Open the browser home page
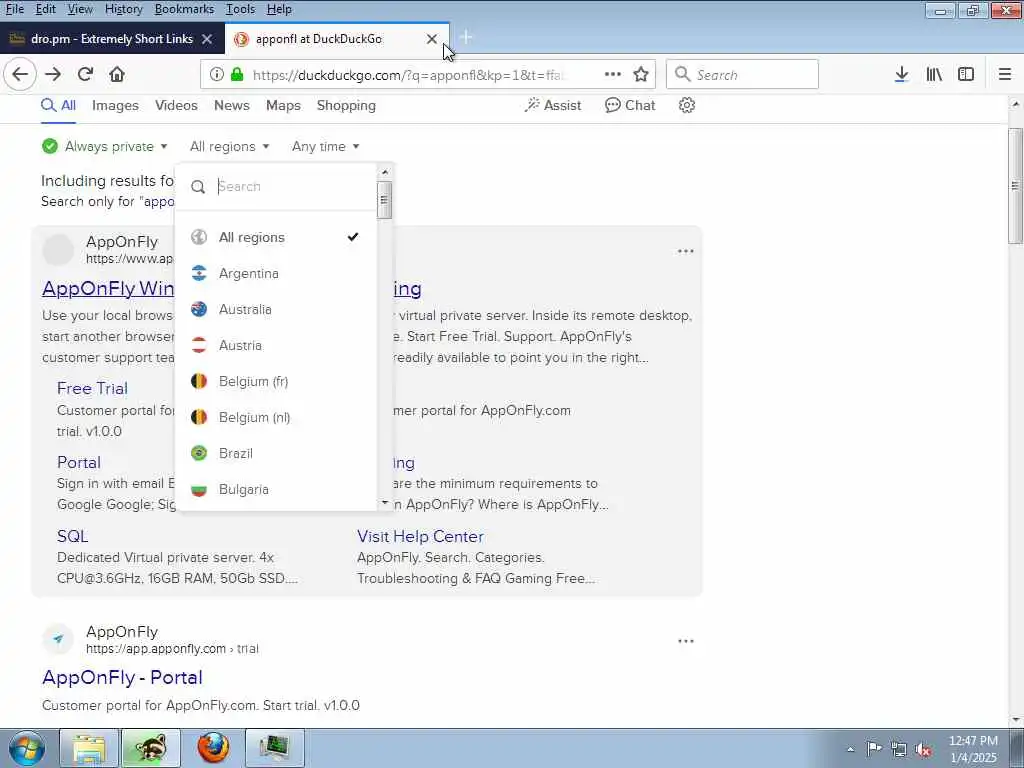Screen dimensions: 1024x768 point(117,74)
